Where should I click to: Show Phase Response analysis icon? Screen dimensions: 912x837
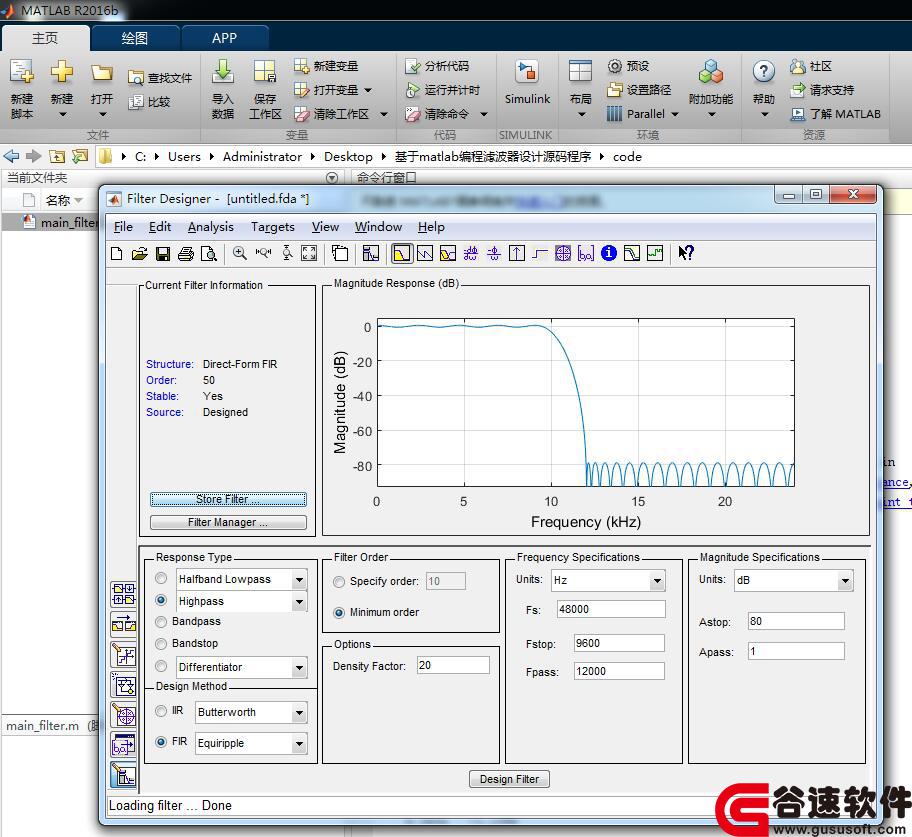point(425,253)
